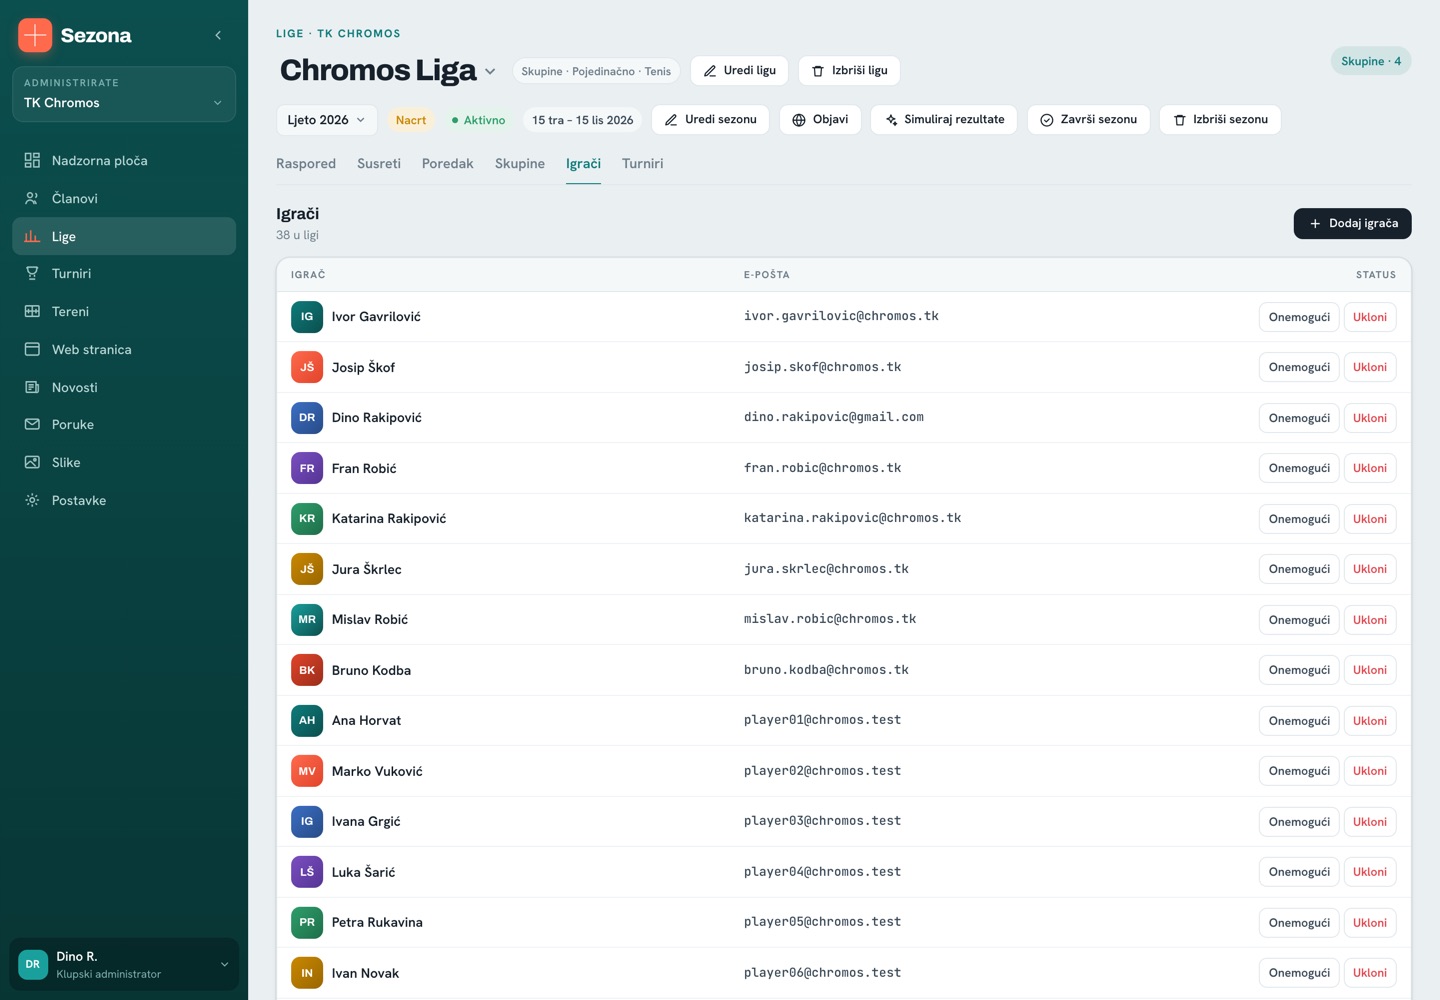Click the BK avatar of Bruno Kodba
This screenshot has width=1440, height=1000.
pyautogui.click(x=307, y=670)
